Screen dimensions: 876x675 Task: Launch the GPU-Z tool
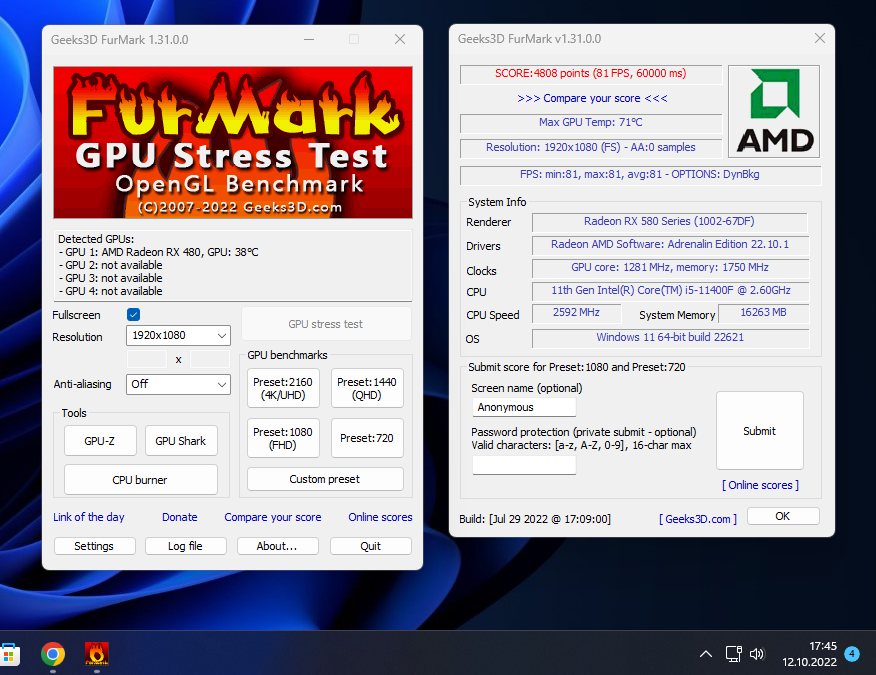click(x=100, y=441)
